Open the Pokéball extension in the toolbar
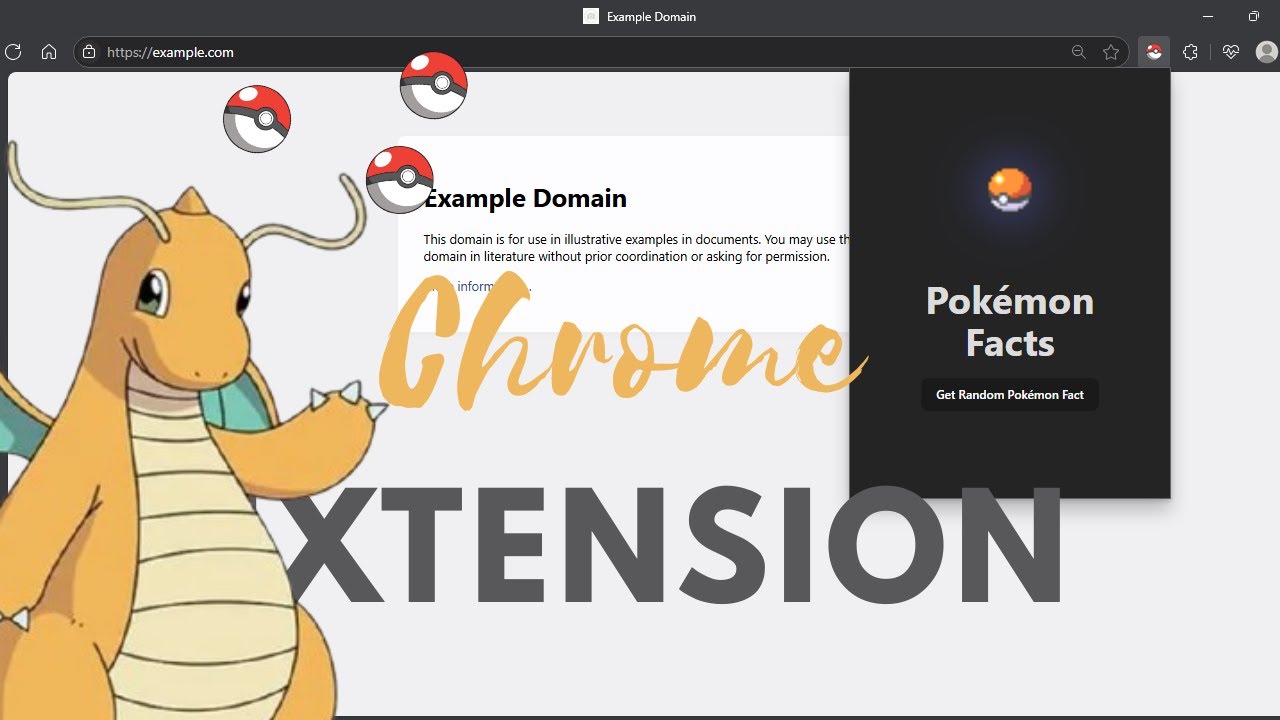 1154,52
